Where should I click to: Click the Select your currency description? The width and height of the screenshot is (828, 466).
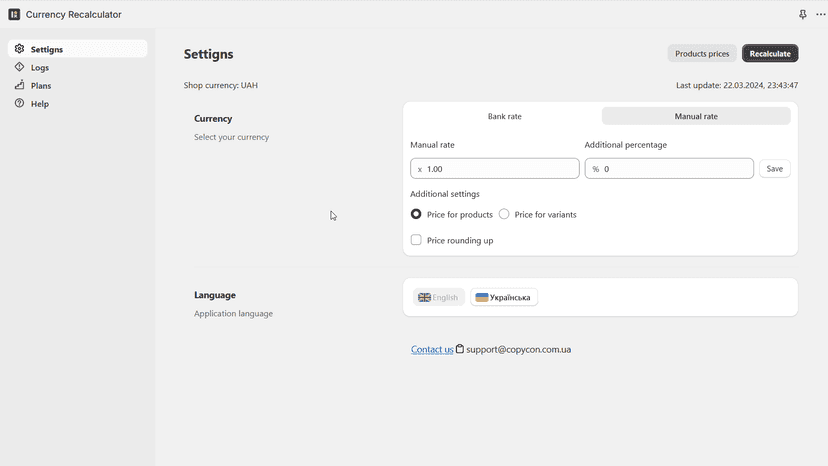click(231, 137)
